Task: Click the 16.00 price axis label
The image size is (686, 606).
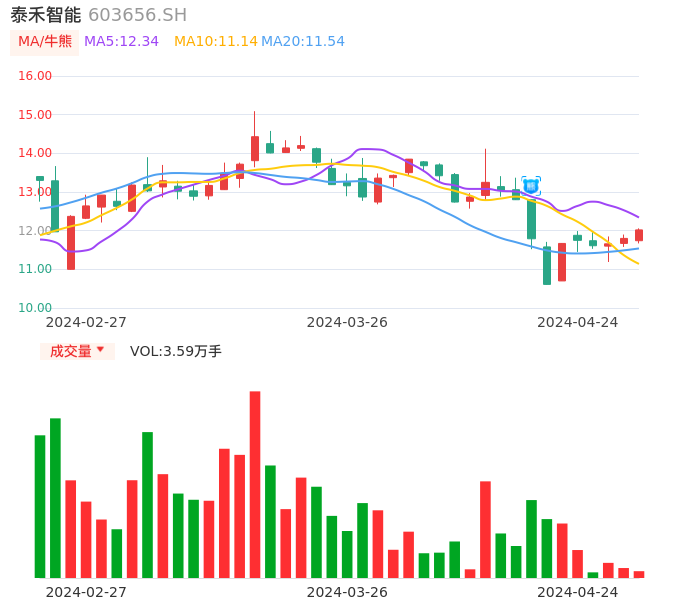Action: 35,76
